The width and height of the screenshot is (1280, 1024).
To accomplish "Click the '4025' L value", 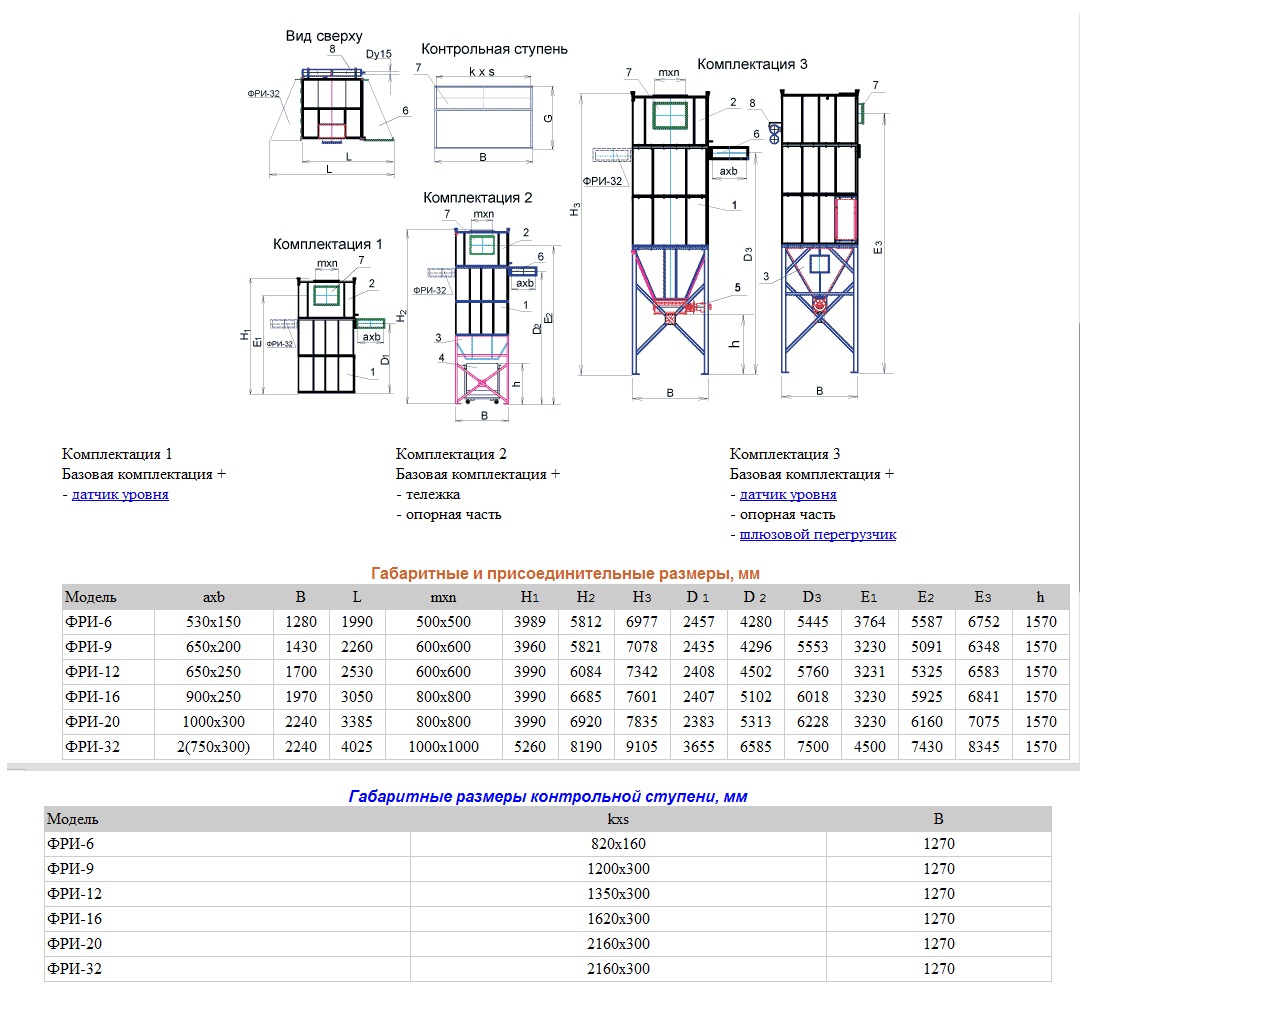I will (x=357, y=747).
